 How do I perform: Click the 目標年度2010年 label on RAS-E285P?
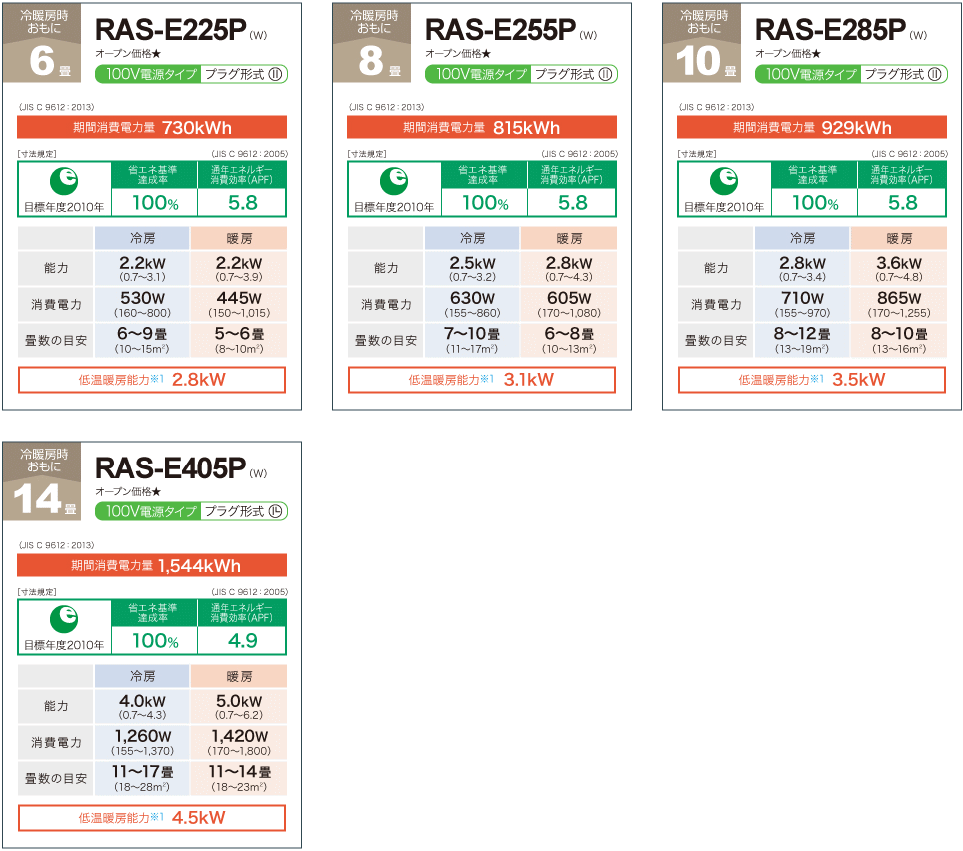(x=724, y=208)
